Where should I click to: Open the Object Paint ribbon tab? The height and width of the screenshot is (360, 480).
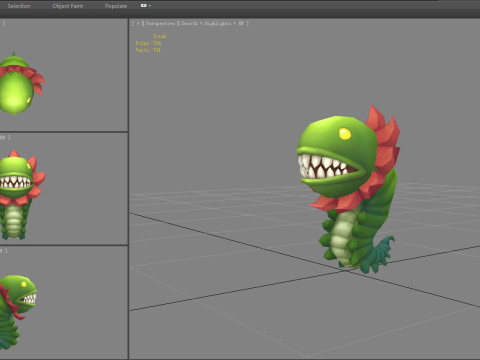point(68,6)
